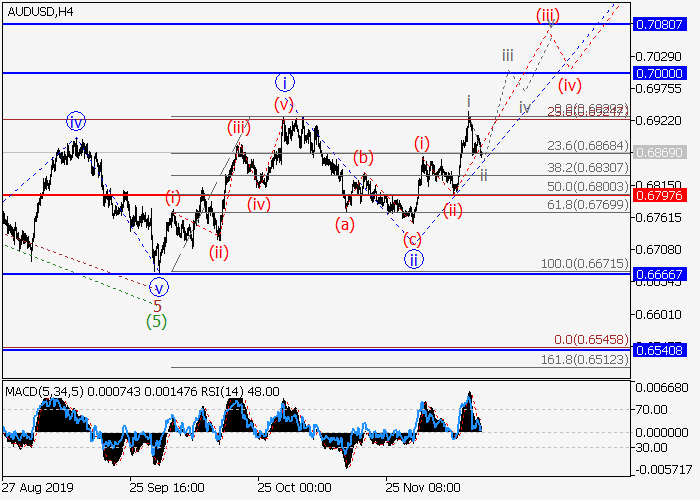
Task: Select the 25 Nov 08:00 date marker
Action: [x=425, y=487]
